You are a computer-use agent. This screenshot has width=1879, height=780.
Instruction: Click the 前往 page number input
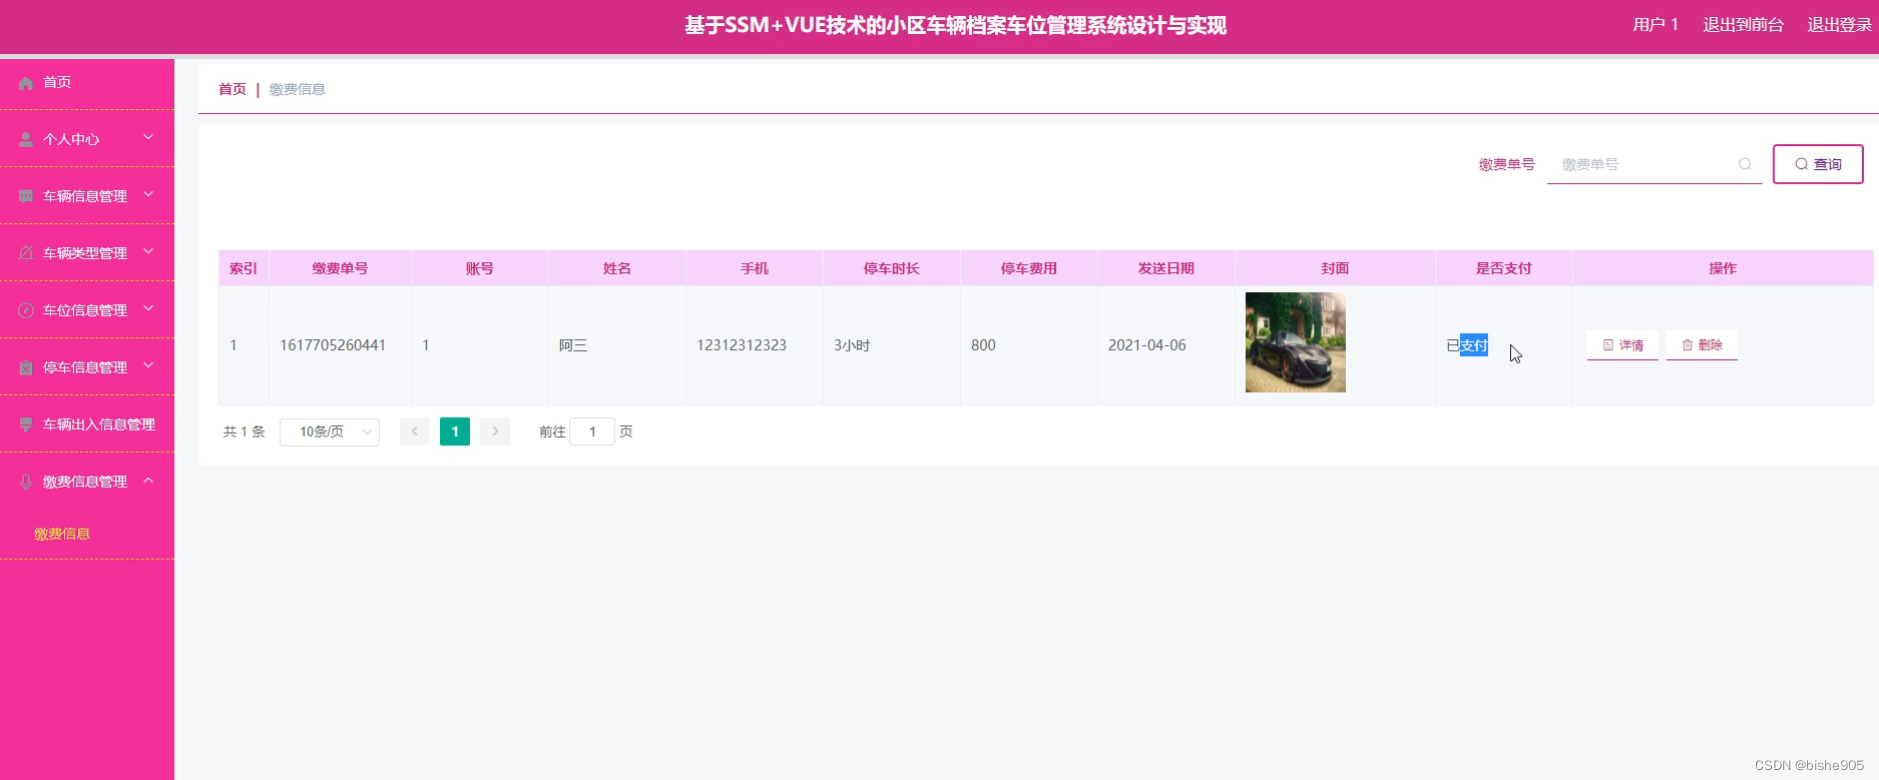click(592, 432)
